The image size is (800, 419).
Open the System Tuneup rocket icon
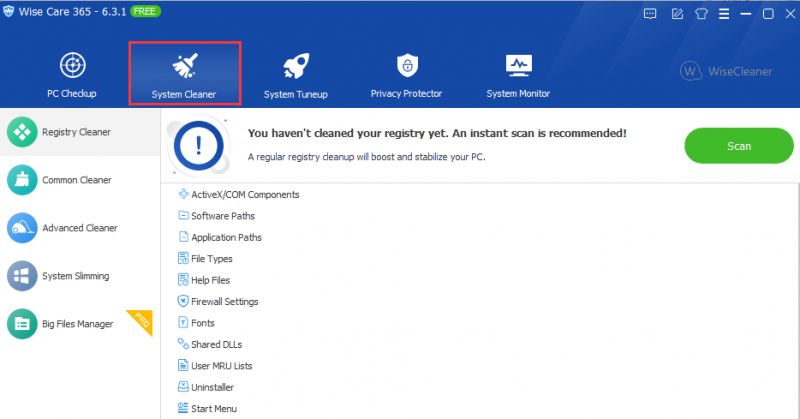tap(296, 66)
